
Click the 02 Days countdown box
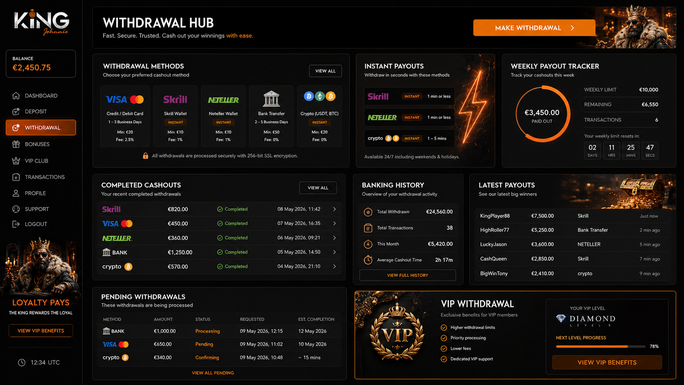592,150
